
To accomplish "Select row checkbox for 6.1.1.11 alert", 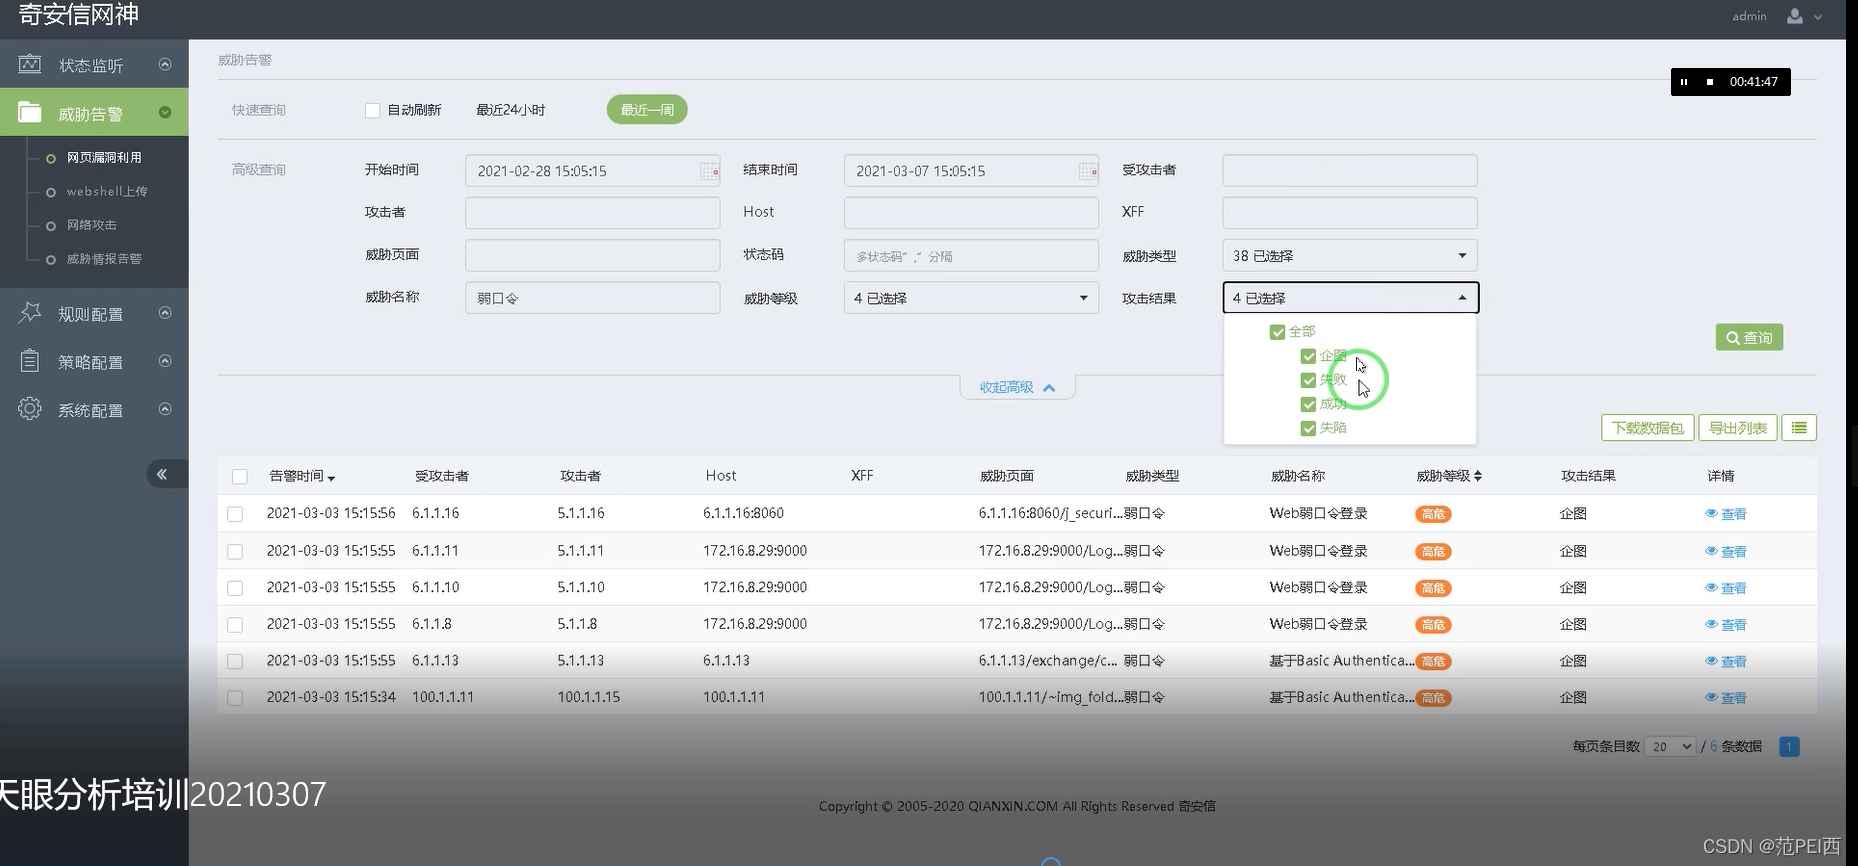I will click(235, 551).
